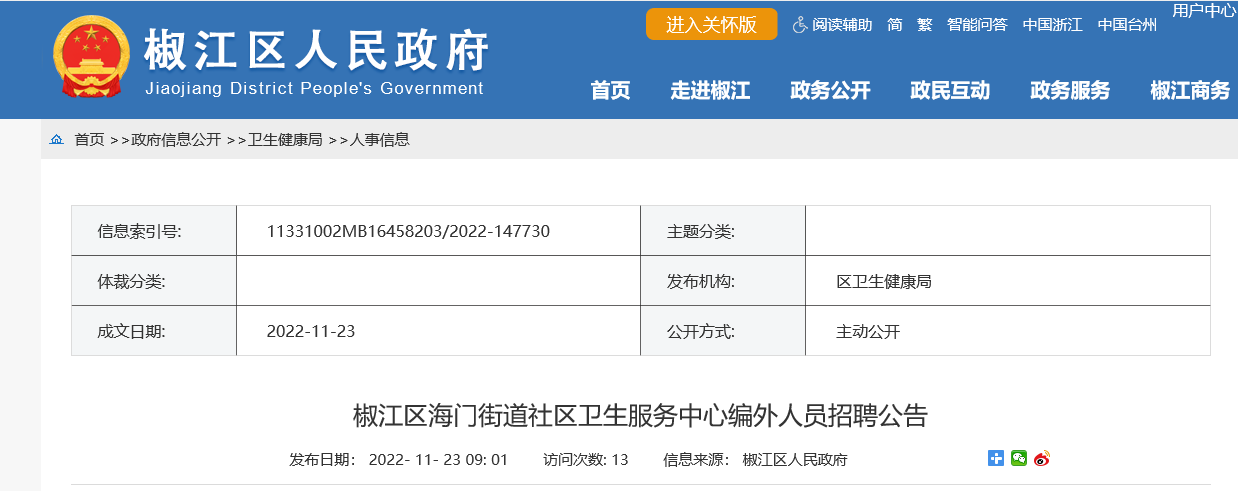Click 首页 breadcrumb link
1238x491 pixels.
(x=89, y=140)
